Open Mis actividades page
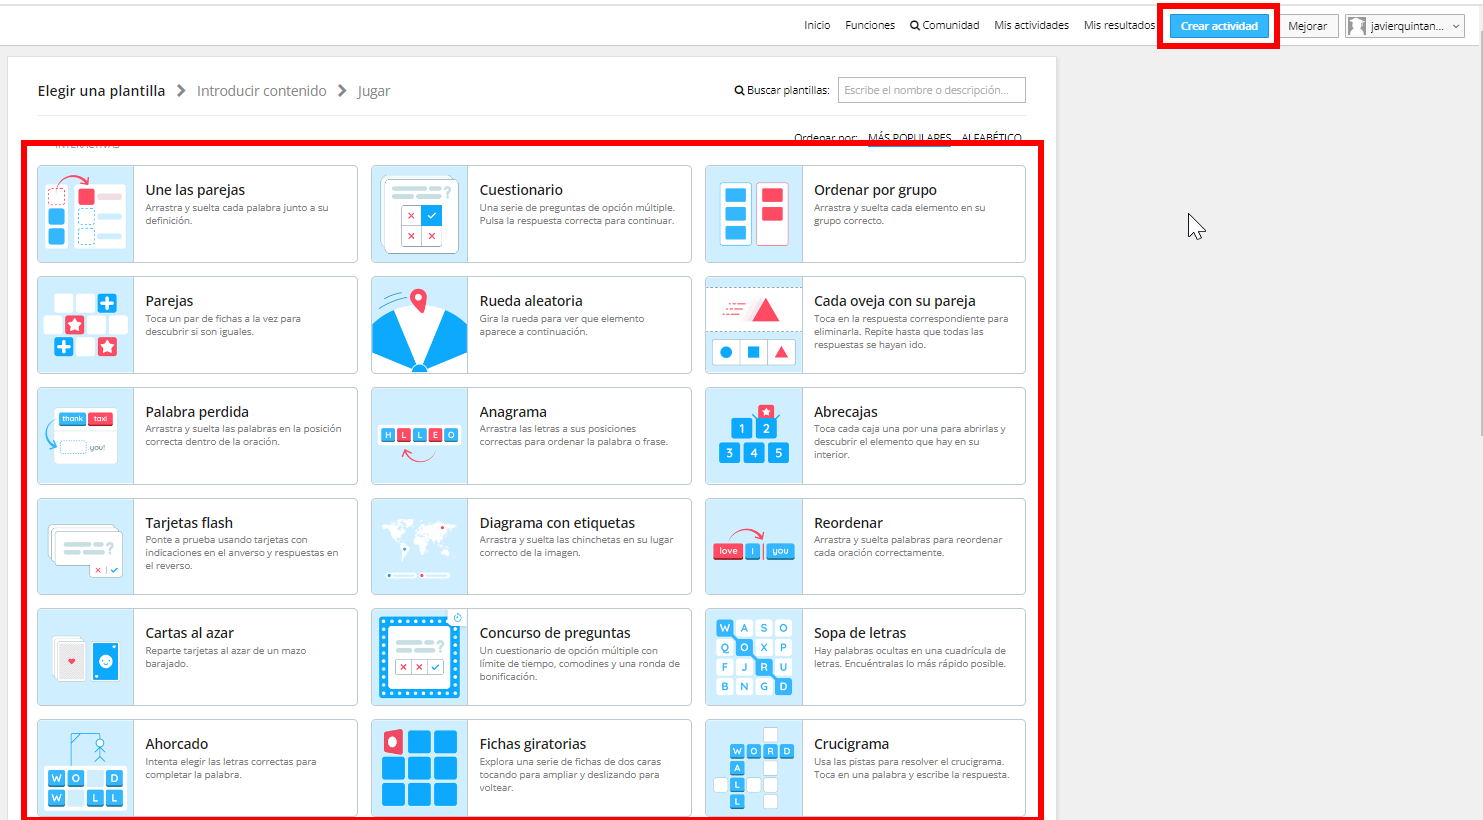 [x=1031, y=26]
